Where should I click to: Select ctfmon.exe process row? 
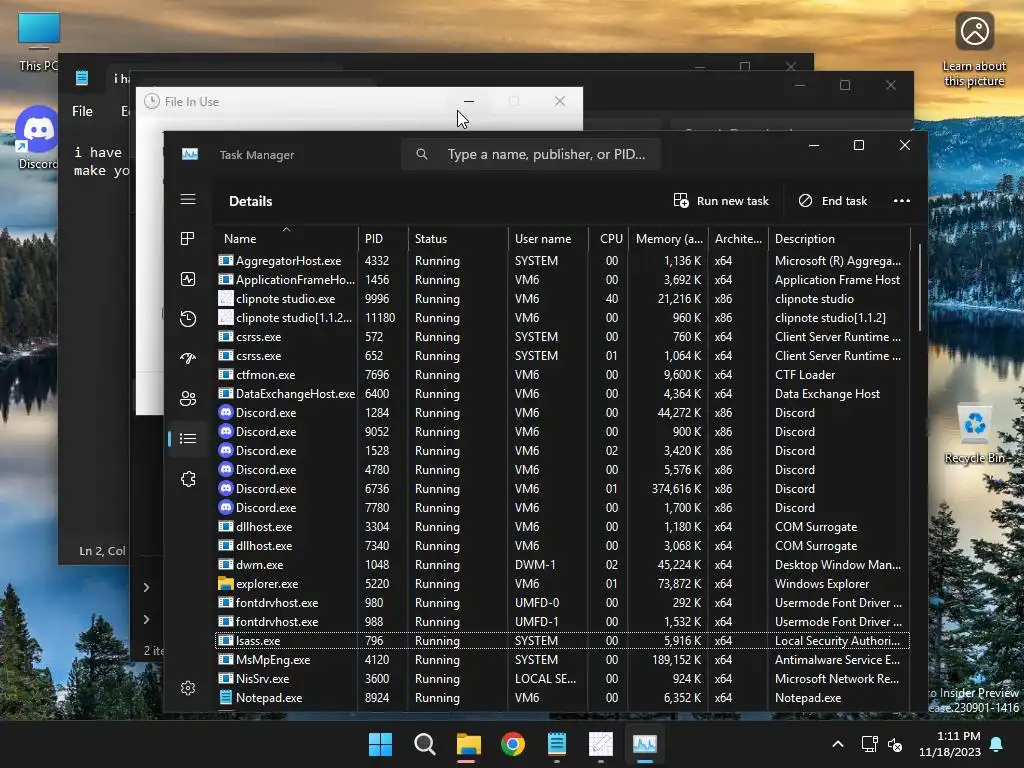(562, 374)
